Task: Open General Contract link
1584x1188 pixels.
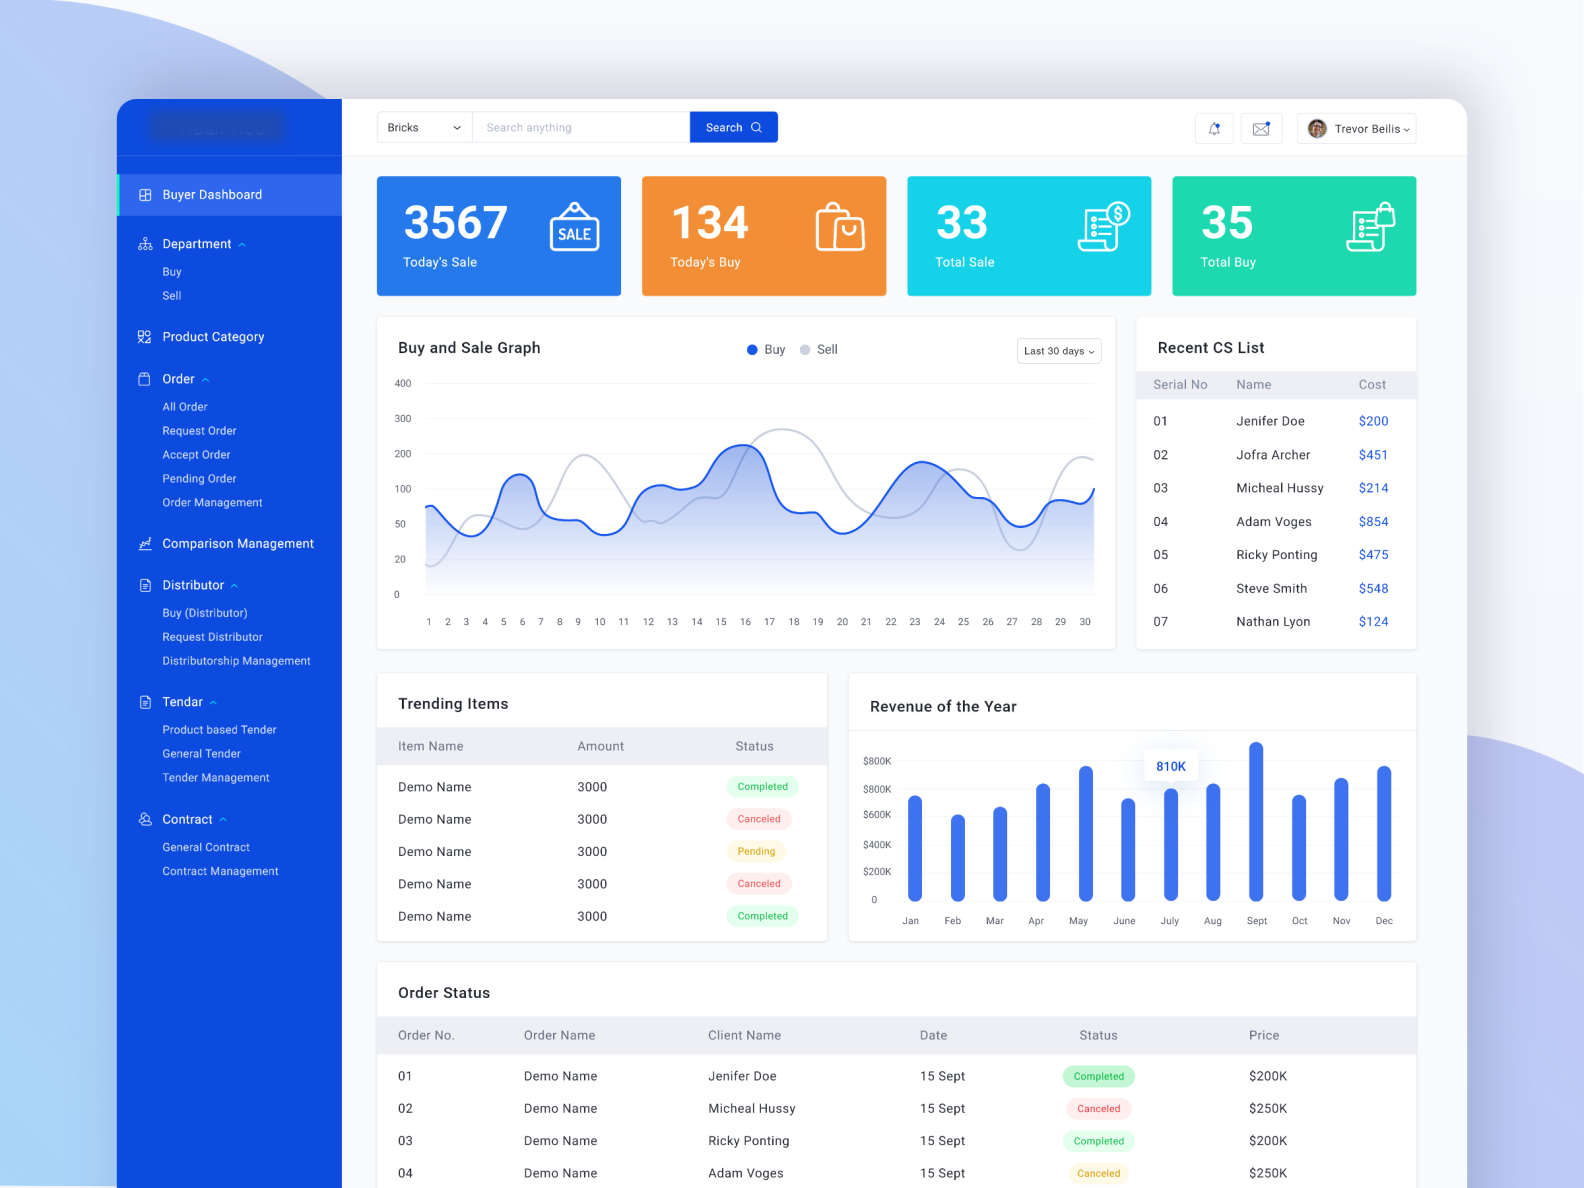Action: click(206, 847)
